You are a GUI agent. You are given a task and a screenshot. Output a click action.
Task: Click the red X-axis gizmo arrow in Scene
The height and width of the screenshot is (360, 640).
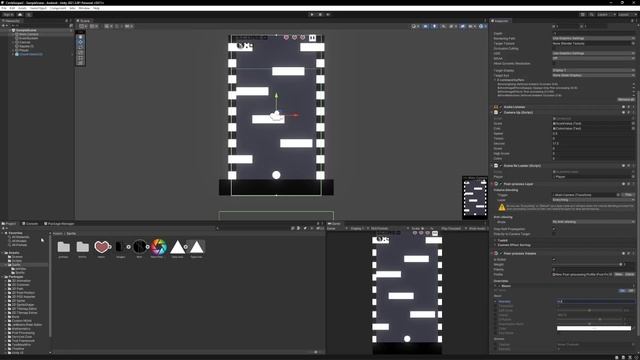[x=295, y=115]
